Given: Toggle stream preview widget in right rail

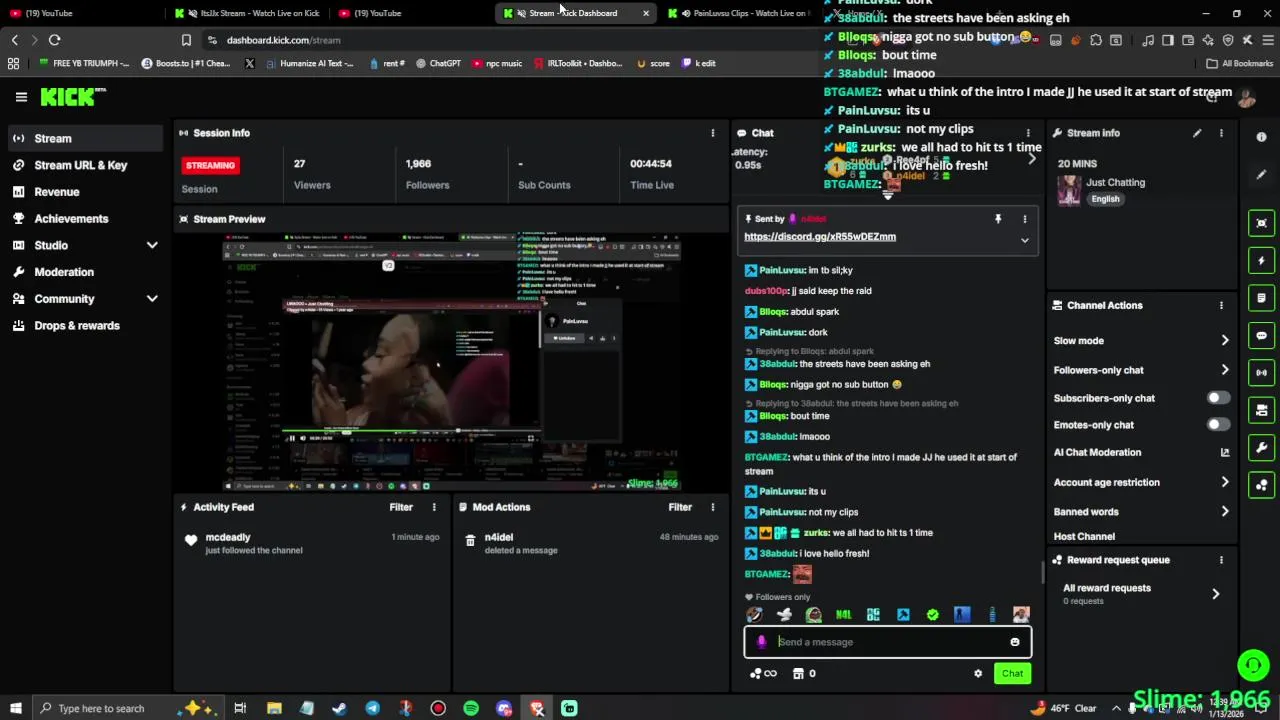Looking at the screenshot, I should tap(1261, 223).
